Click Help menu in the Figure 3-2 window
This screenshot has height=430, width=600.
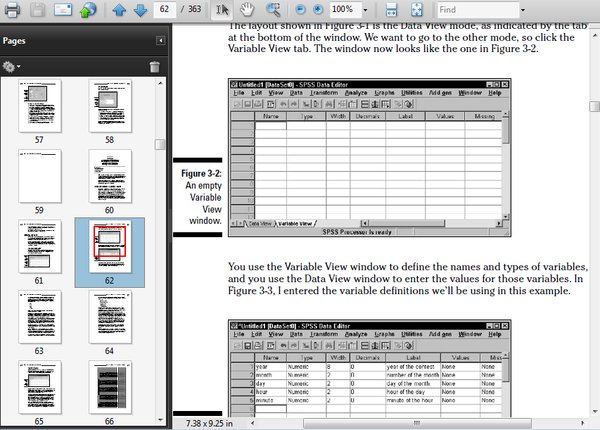pyautogui.click(x=494, y=93)
